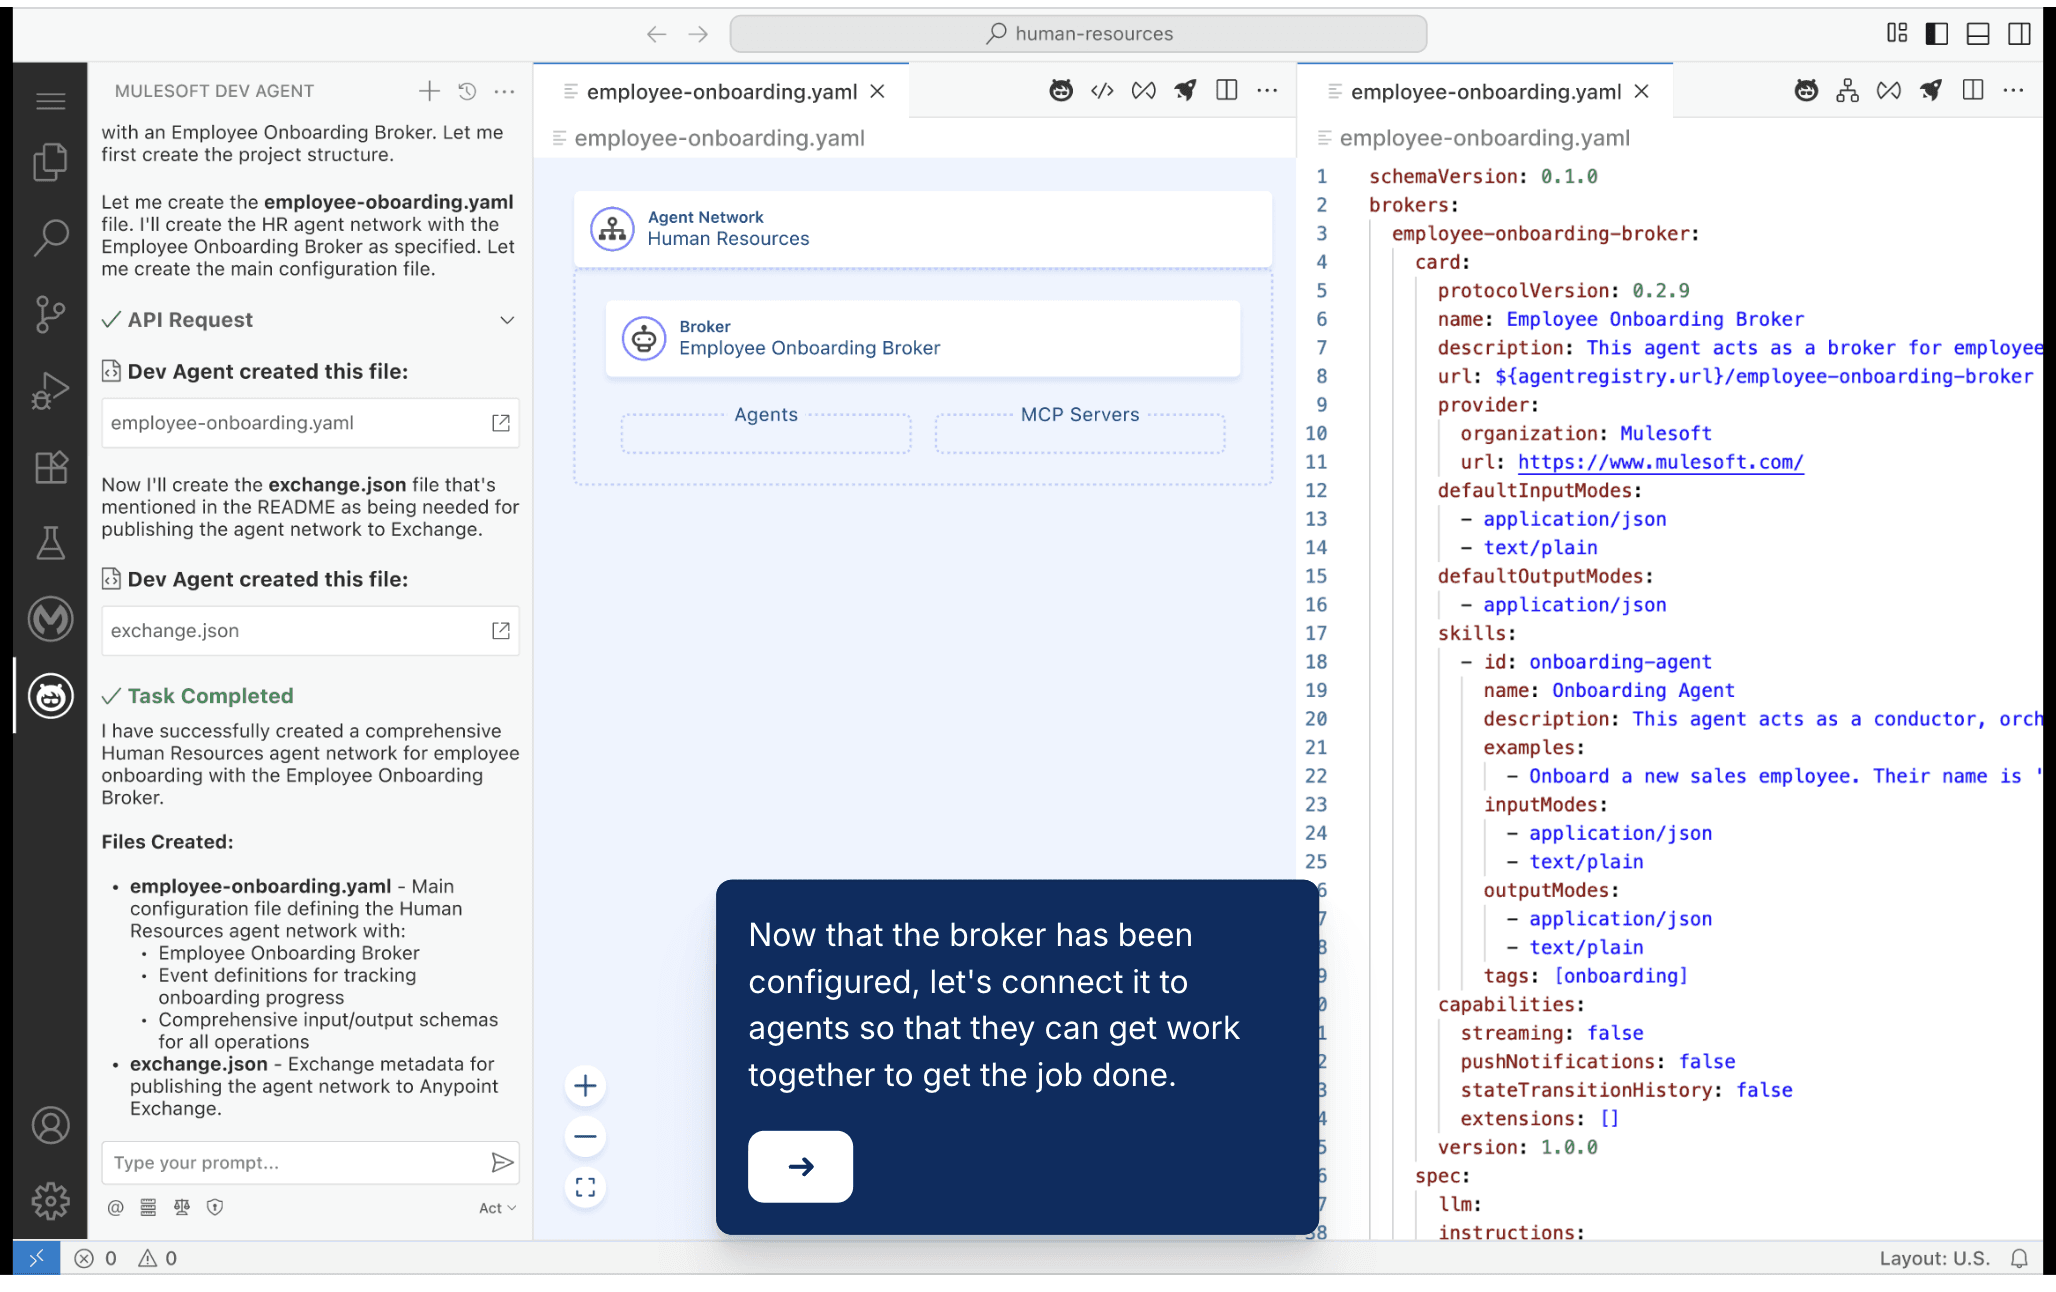Zoom in on canvas with plus button
2056x1292 pixels.
(x=586, y=1086)
